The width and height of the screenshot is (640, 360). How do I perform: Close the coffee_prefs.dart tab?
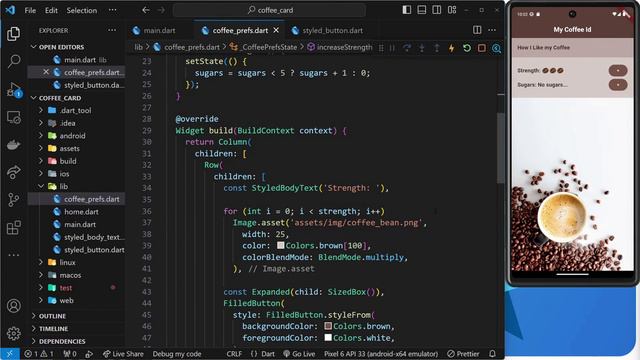276,30
